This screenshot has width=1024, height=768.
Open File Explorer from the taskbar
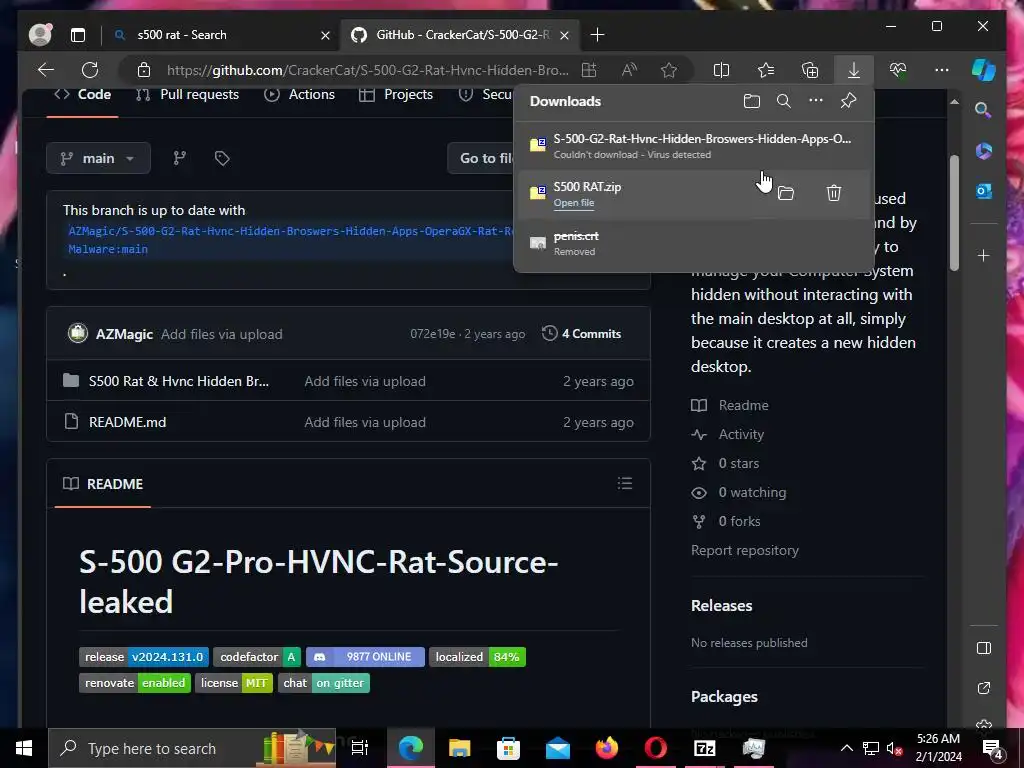tap(459, 748)
